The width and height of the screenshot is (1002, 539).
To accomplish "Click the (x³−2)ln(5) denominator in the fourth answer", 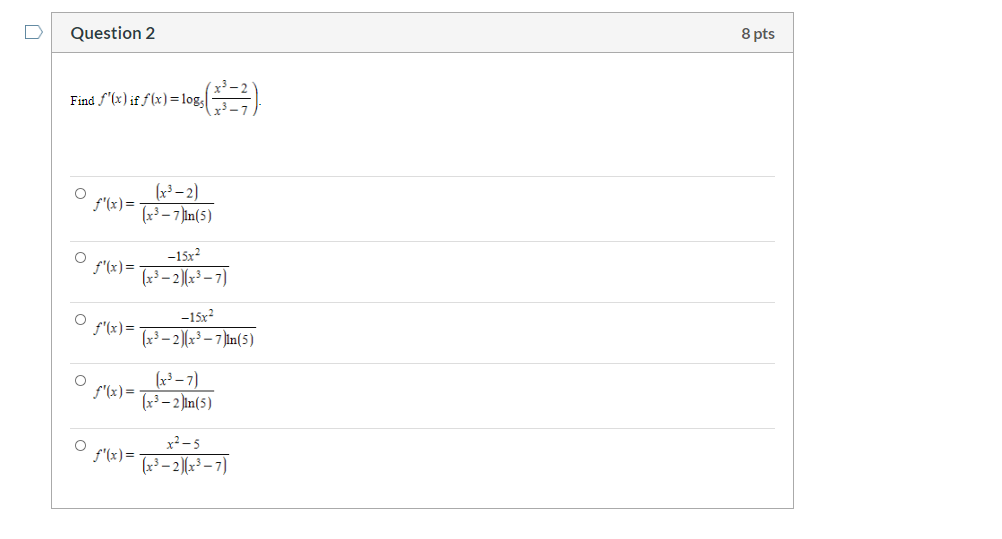I will [177, 402].
